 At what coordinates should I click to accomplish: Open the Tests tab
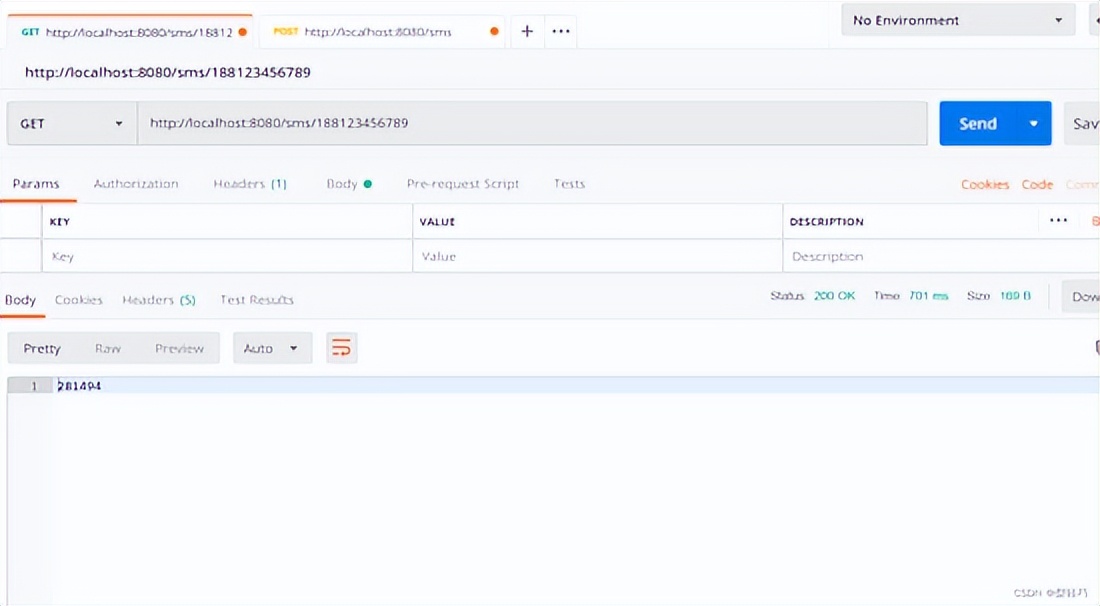coord(569,184)
